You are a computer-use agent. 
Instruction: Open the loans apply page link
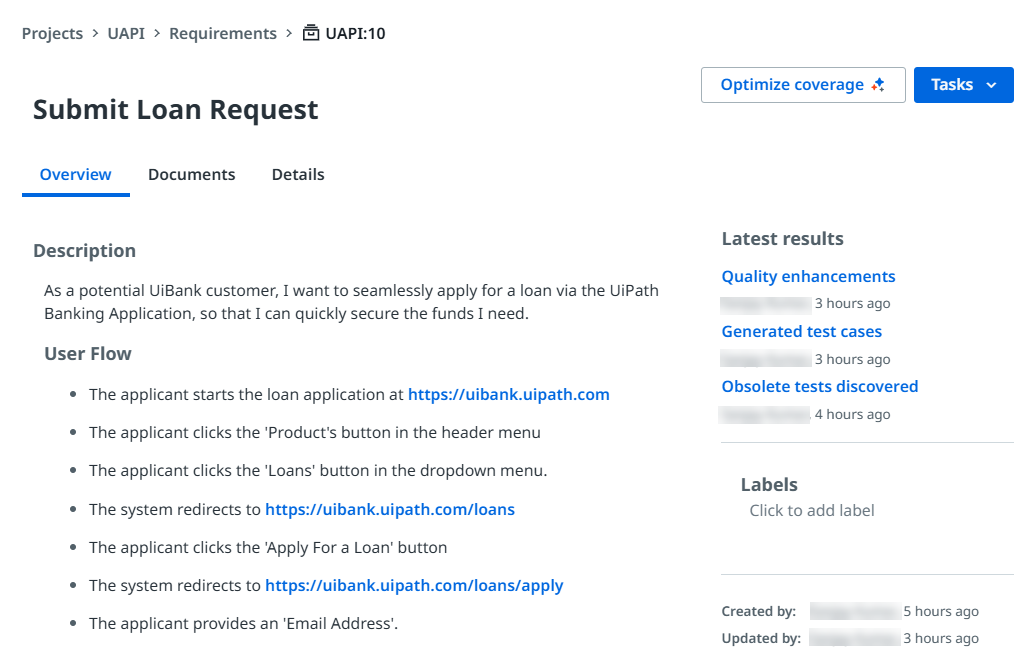(414, 585)
